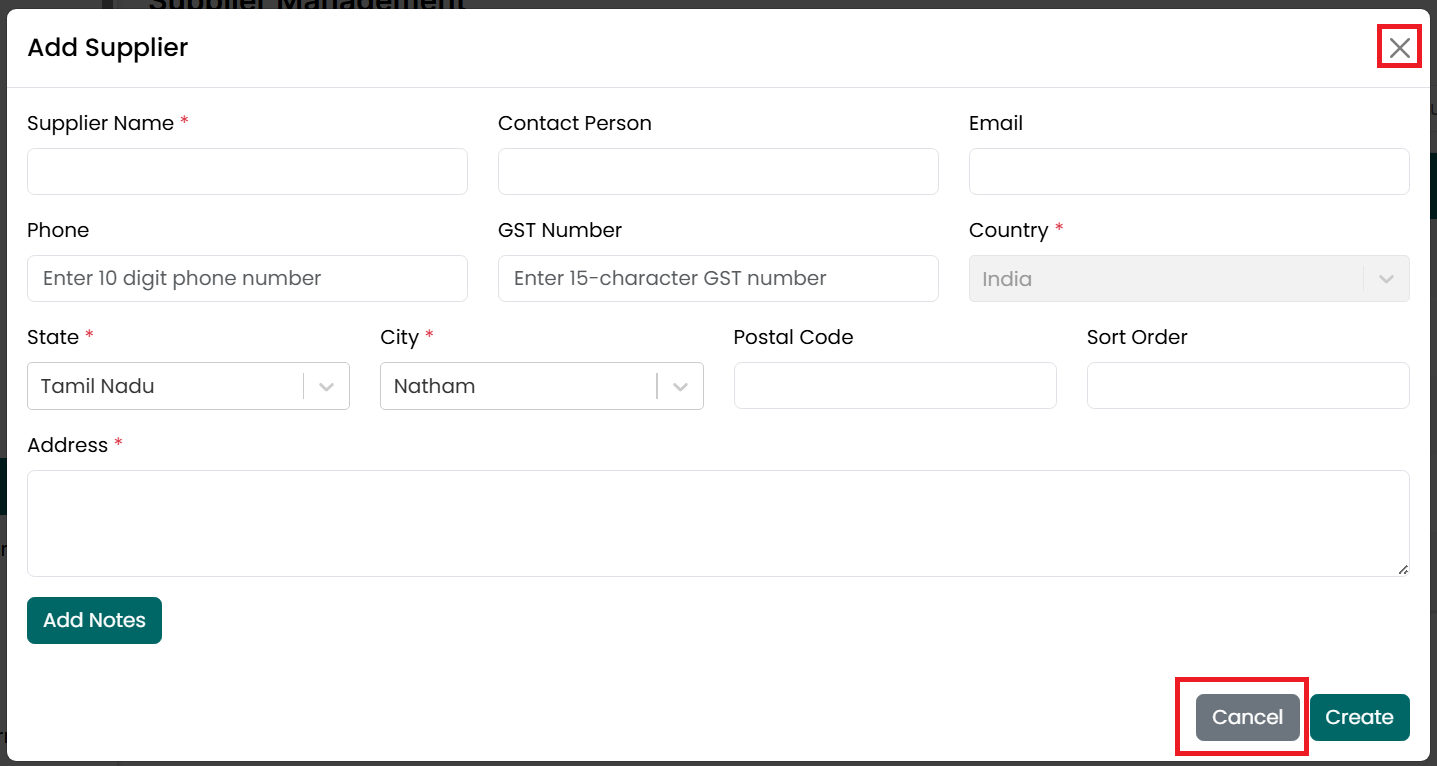Click inside the Address text area
The width and height of the screenshot is (1437, 766).
[718, 523]
